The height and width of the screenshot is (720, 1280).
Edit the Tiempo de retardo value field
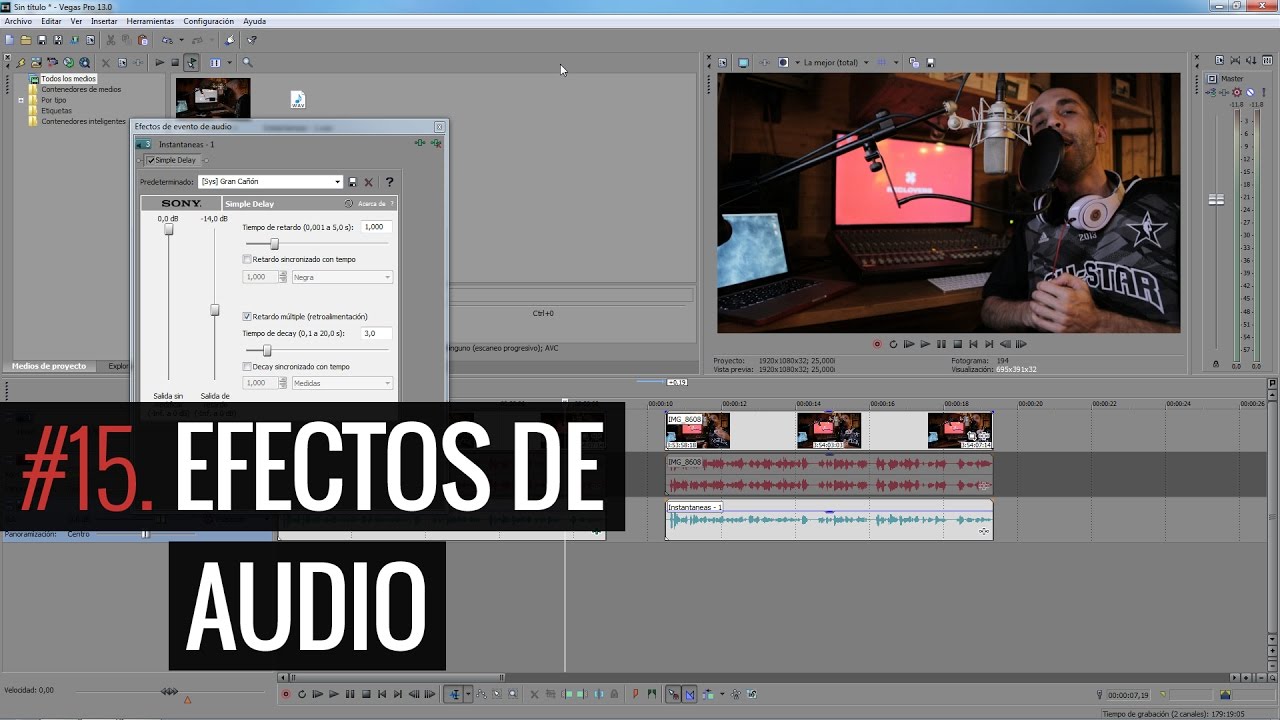pyautogui.click(x=376, y=227)
